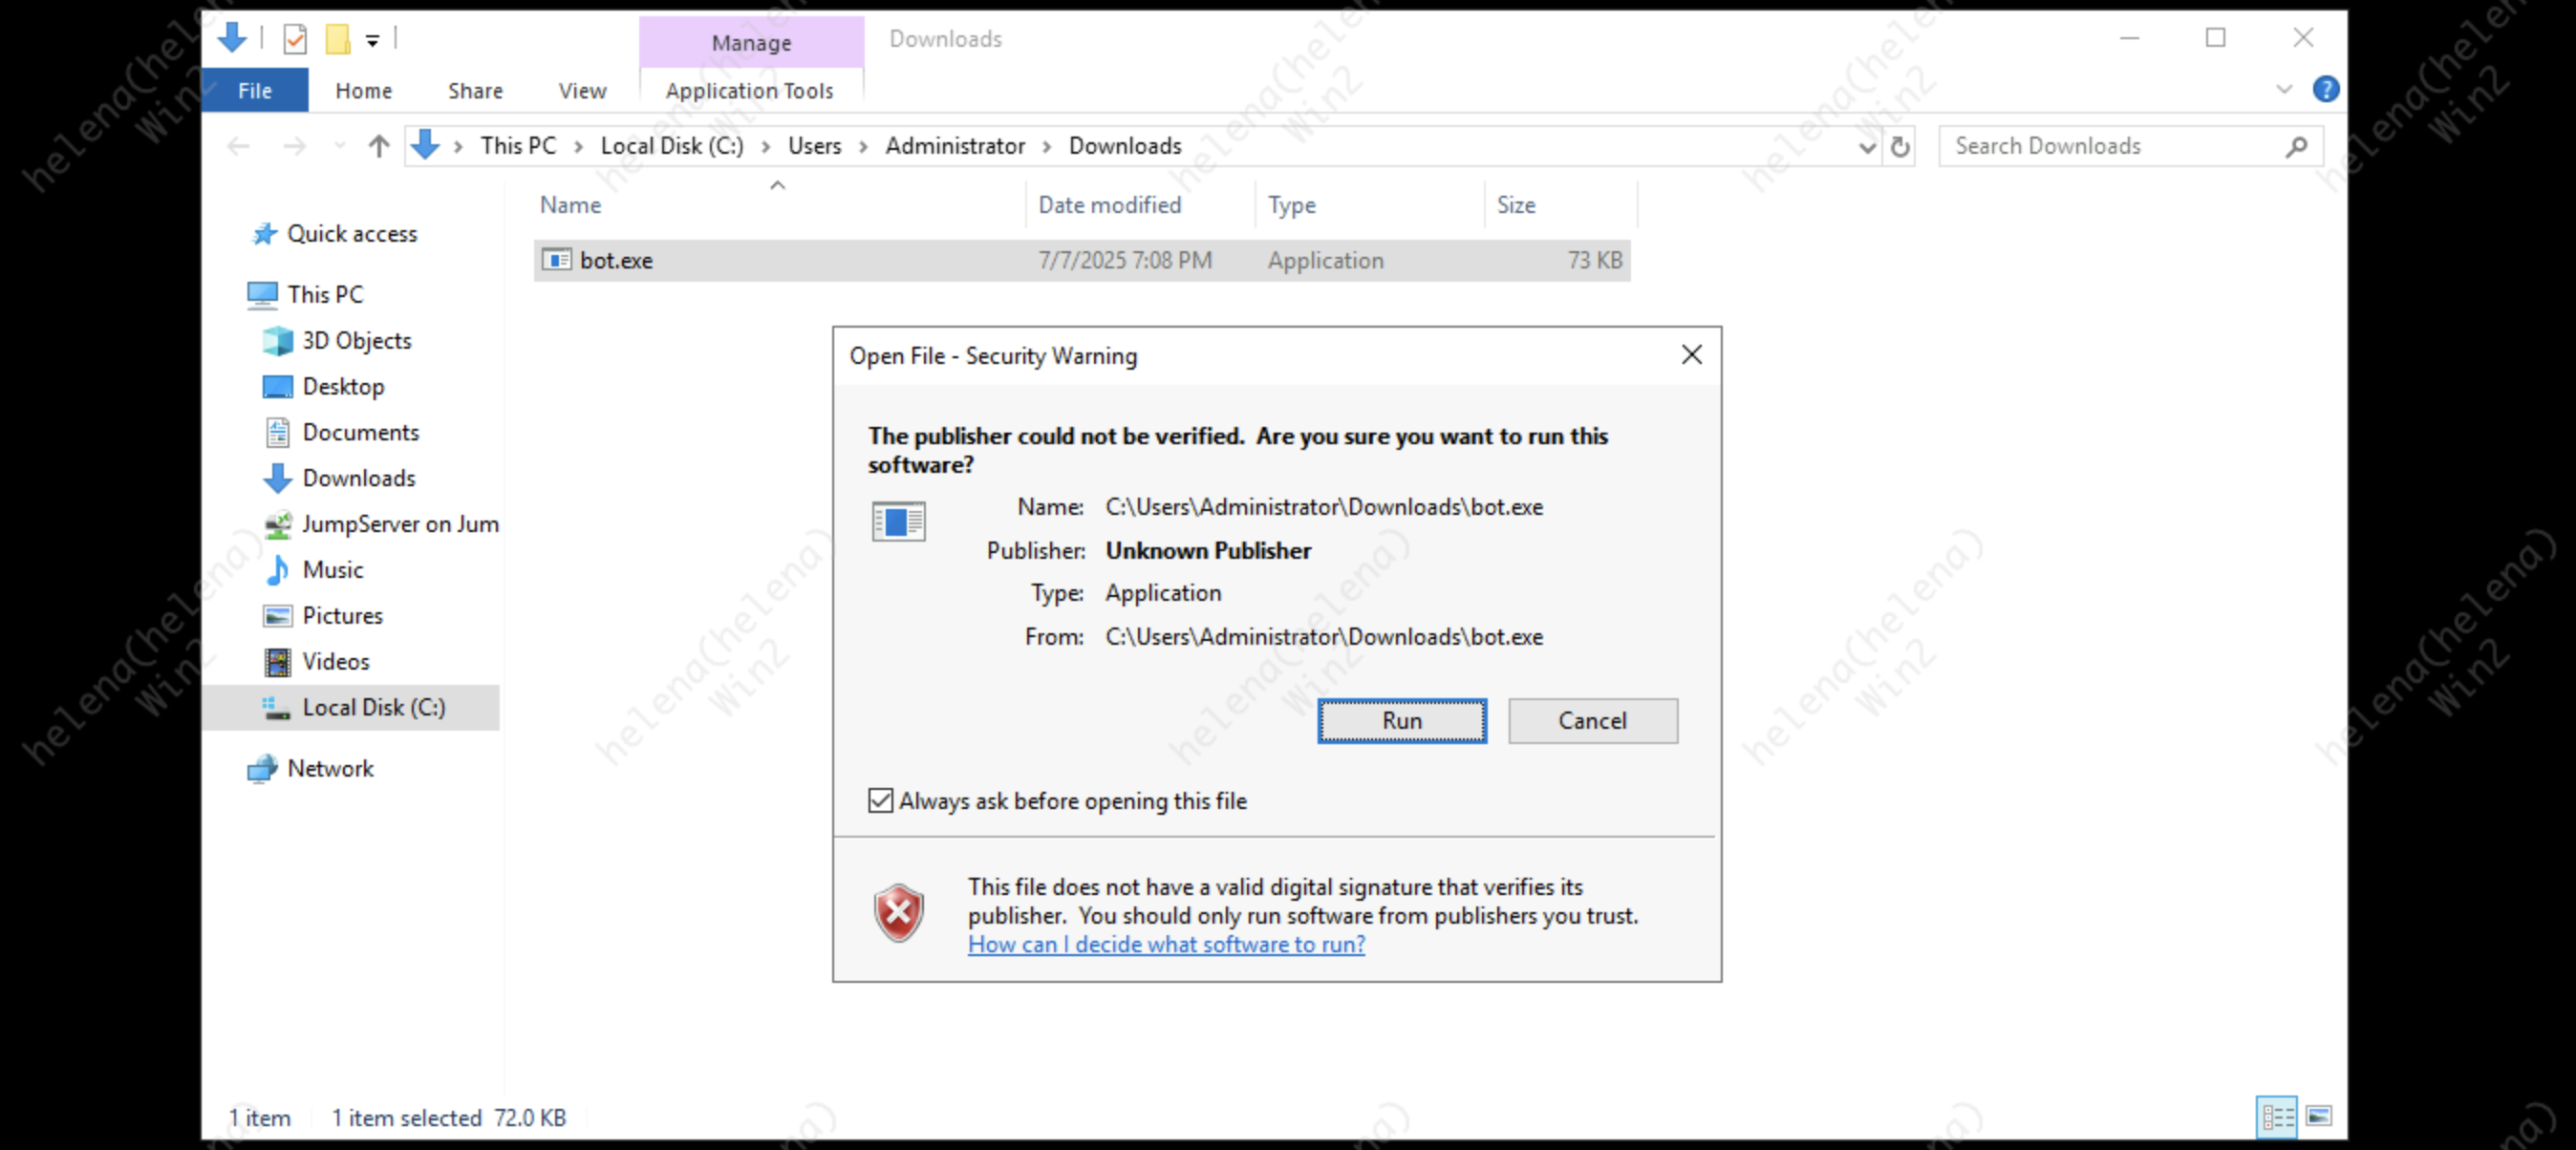Switch to Large icons view icon

(x=2319, y=1116)
